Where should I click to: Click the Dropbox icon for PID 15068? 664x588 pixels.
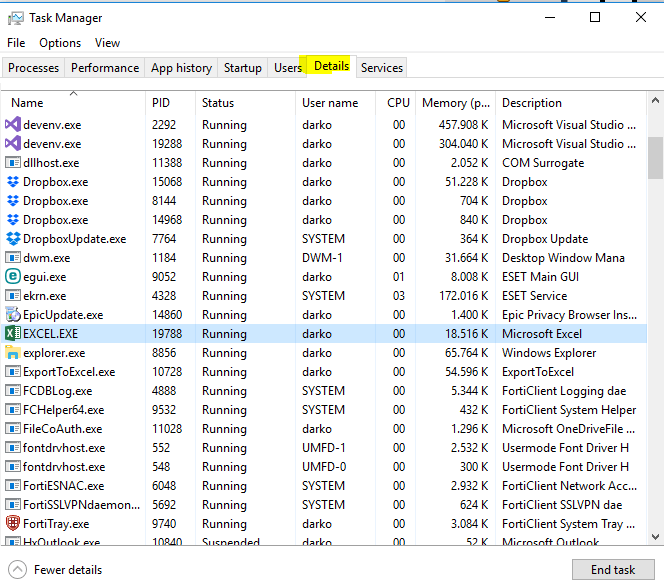(x=13, y=182)
